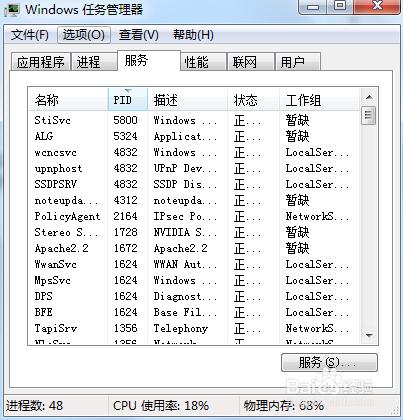Viewport: 403px width, 420px height.
Task: Select the wcncsvc service row
Action: 194,152
